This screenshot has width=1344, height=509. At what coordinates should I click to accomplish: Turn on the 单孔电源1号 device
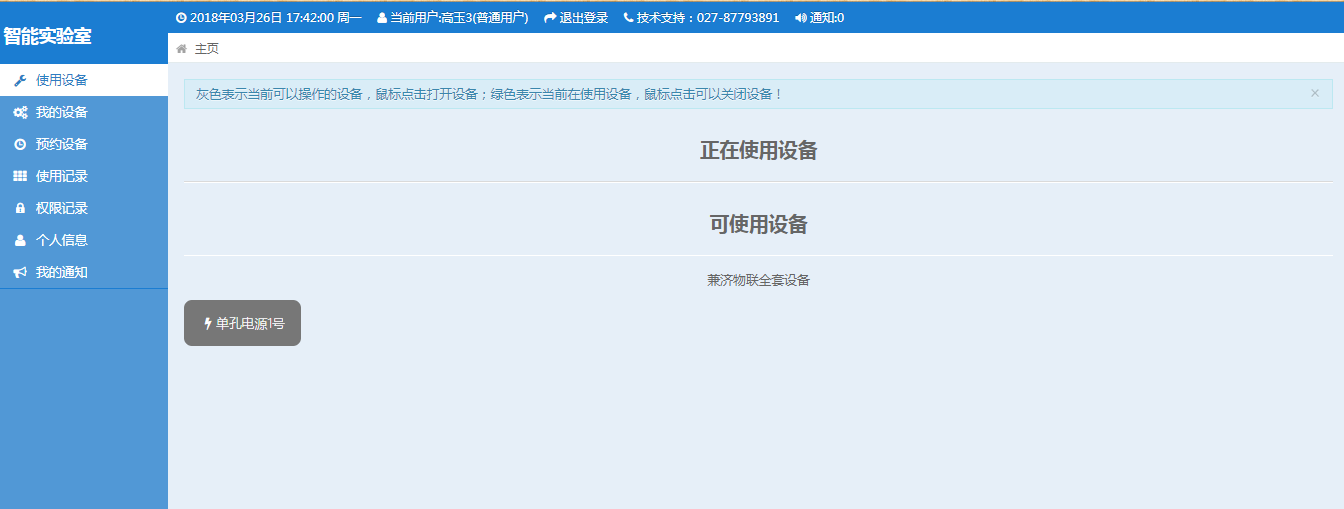pos(242,323)
